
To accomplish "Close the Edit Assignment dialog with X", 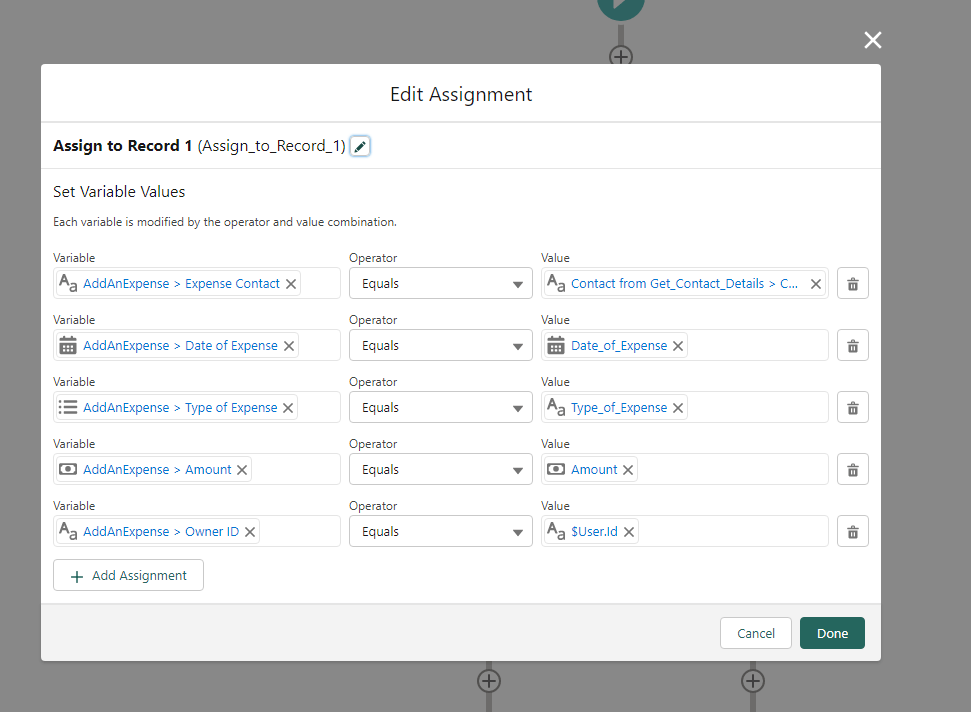I will (x=873, y=40).
